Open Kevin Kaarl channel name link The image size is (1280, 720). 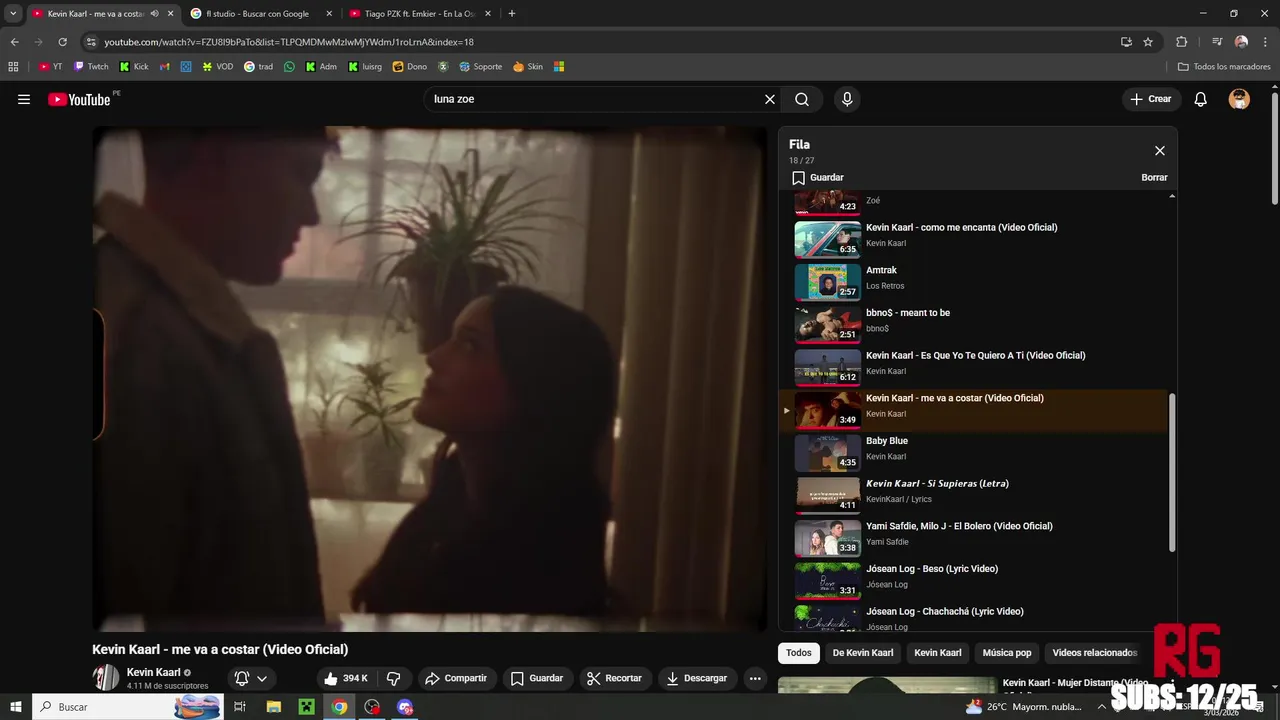tap(153, 673)
